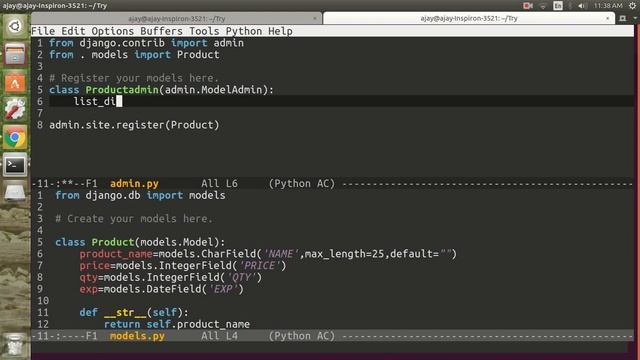This screenshot has height=360, width=640.
Task: Click the product_name CharField line
Action: pyautogui.click(x=268, y=254)
